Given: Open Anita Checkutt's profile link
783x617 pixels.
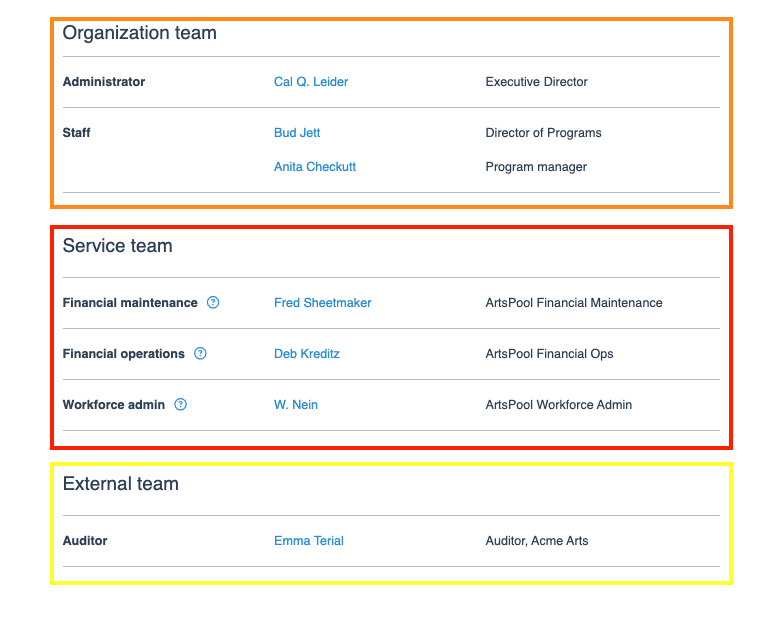Looking at the screenshot, I should (315, 167).
